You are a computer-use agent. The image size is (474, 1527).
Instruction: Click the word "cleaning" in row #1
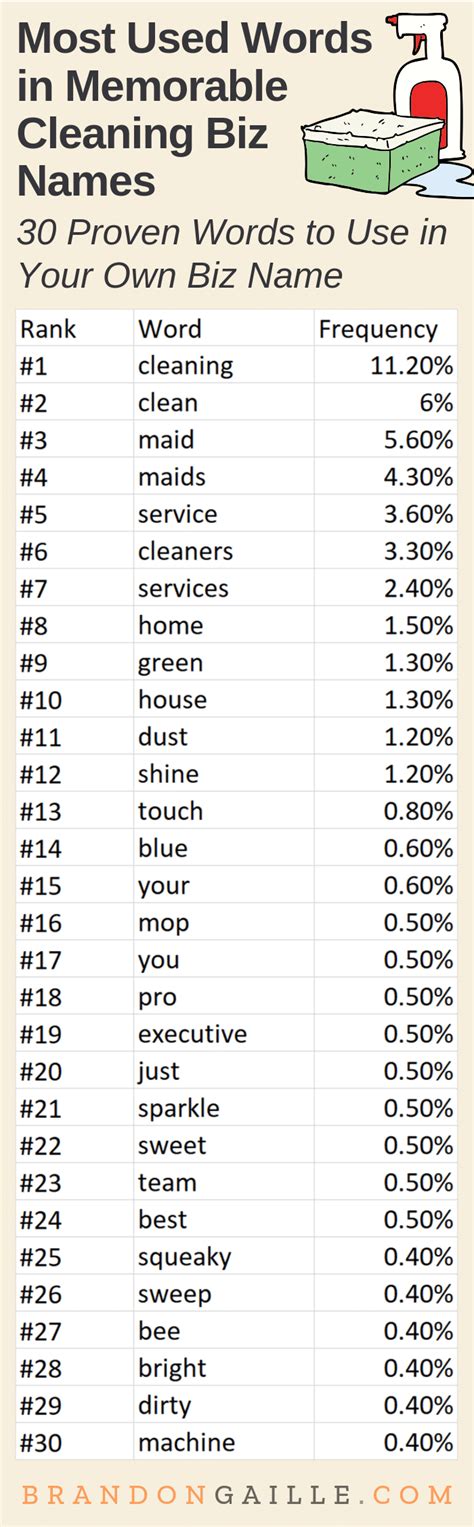(185, 366)
